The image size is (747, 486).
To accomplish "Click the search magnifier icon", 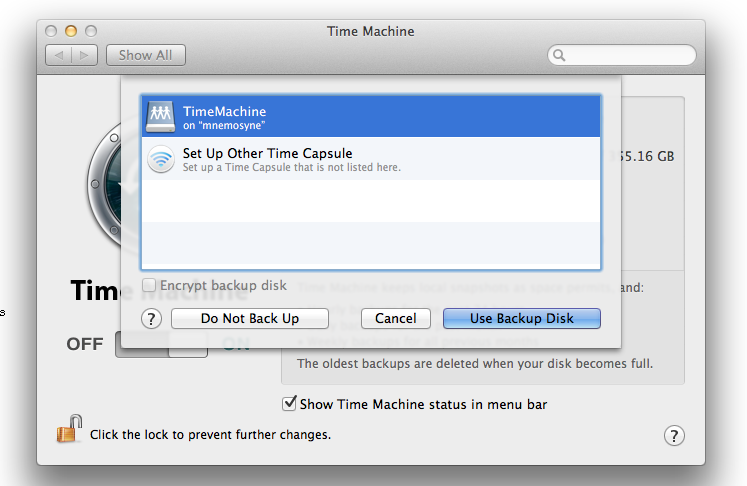I will [x=559, y=55].
